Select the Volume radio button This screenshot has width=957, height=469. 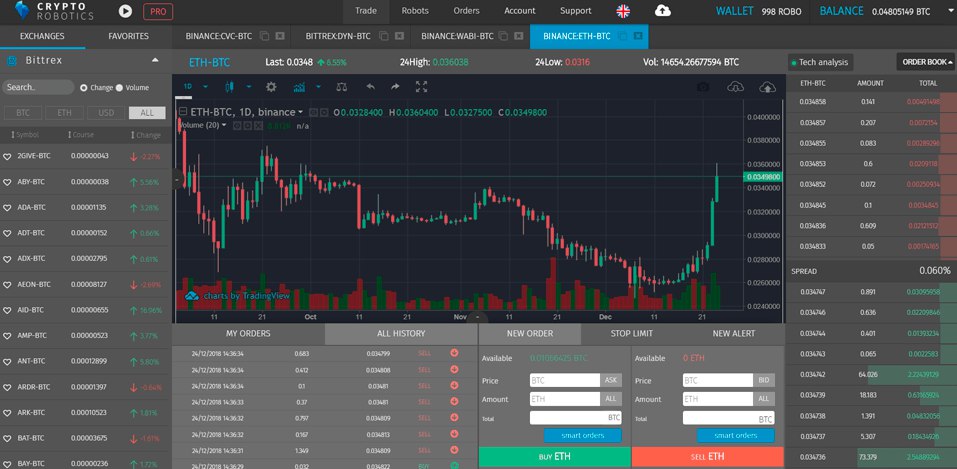click(x=119, y=88)
